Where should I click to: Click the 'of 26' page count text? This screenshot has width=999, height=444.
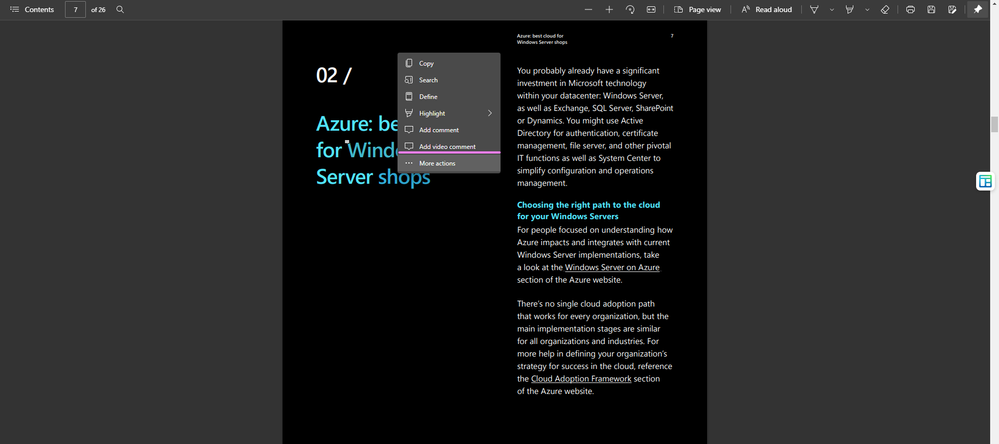[x=98, y=10]
